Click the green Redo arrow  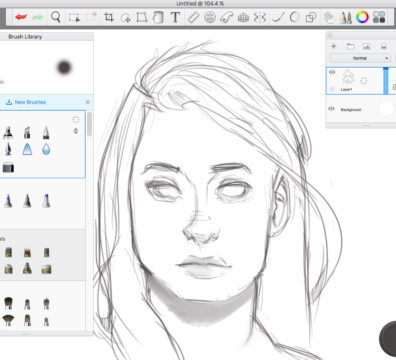(x=38, y=17)
